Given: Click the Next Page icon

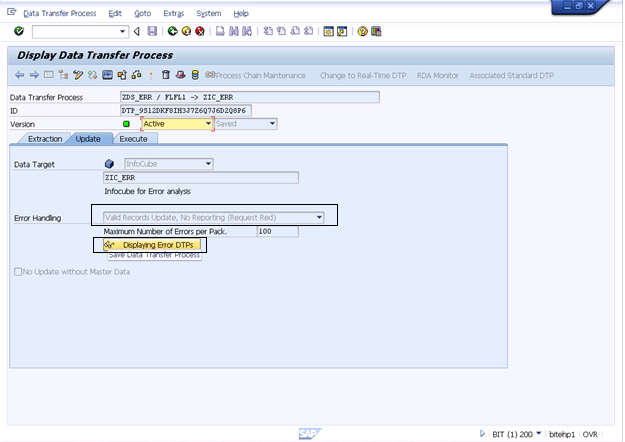Looking at the screenshot, I should pos(295,31).
